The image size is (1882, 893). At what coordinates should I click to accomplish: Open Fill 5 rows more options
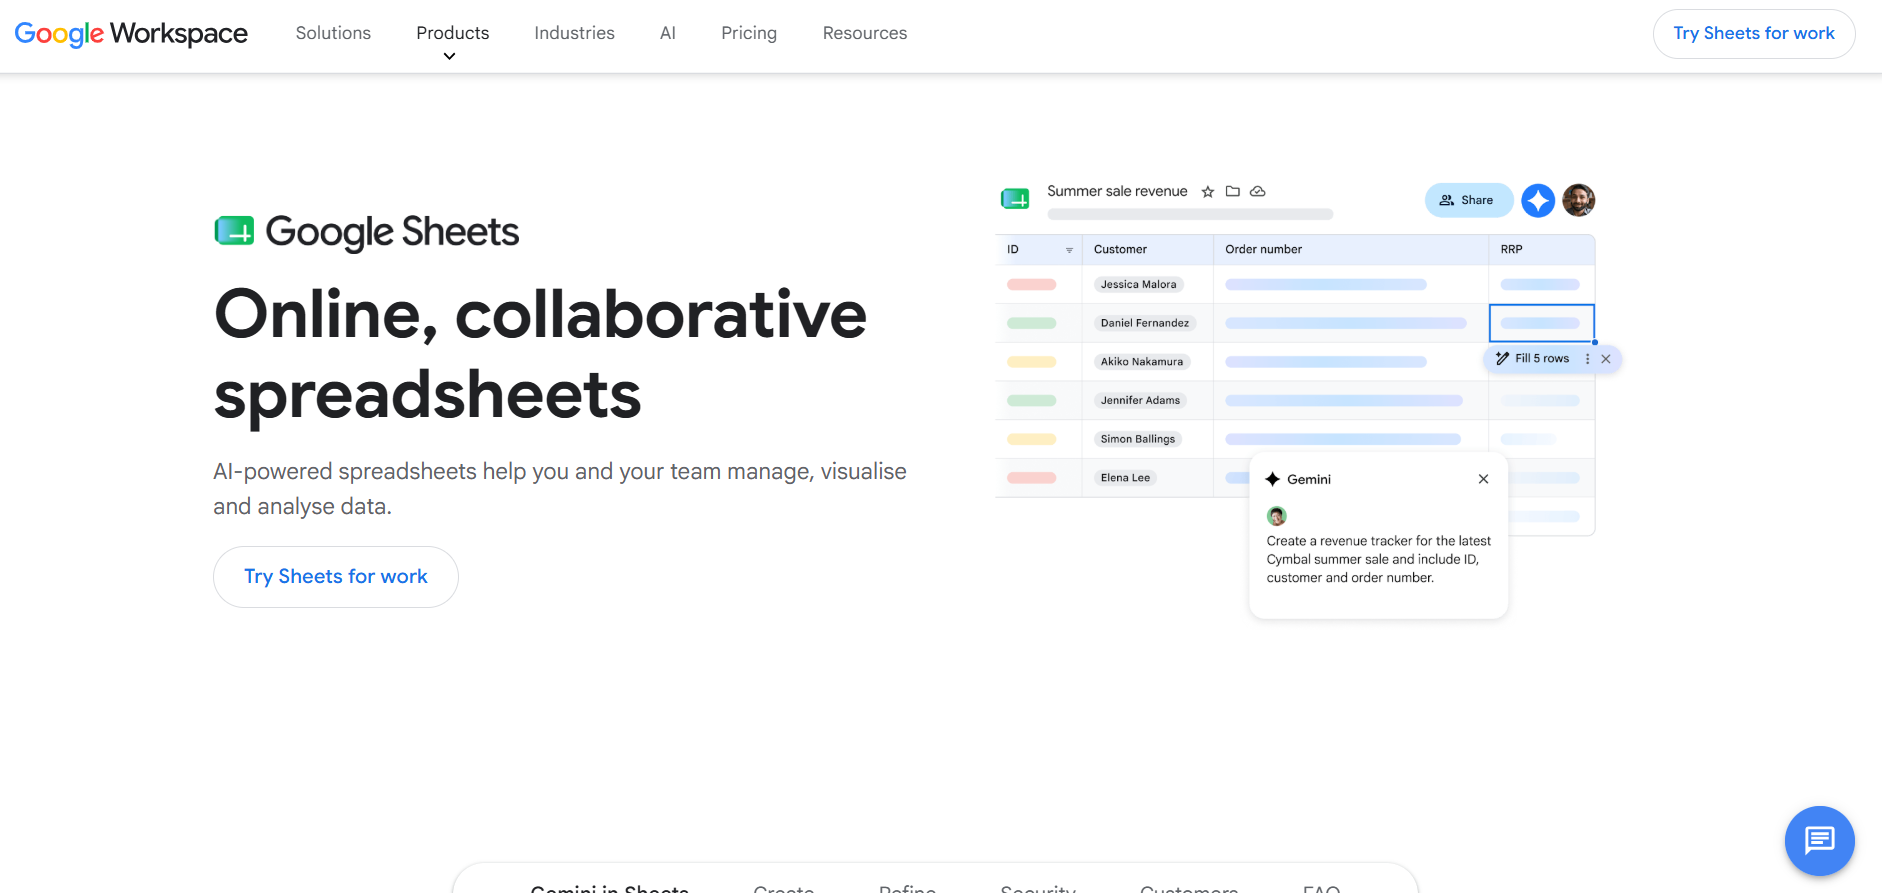coord(1587,359)
